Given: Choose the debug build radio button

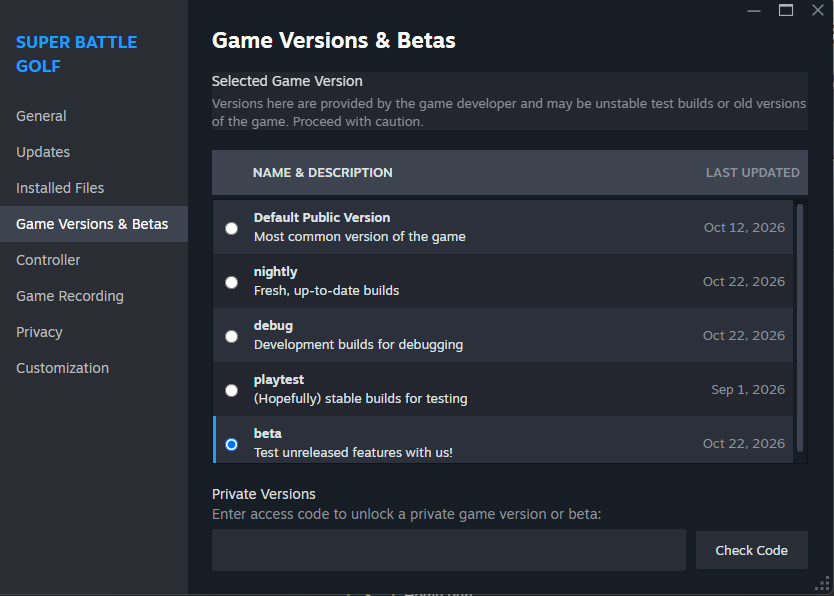Looking at the screenshot, I should point(231,337).
